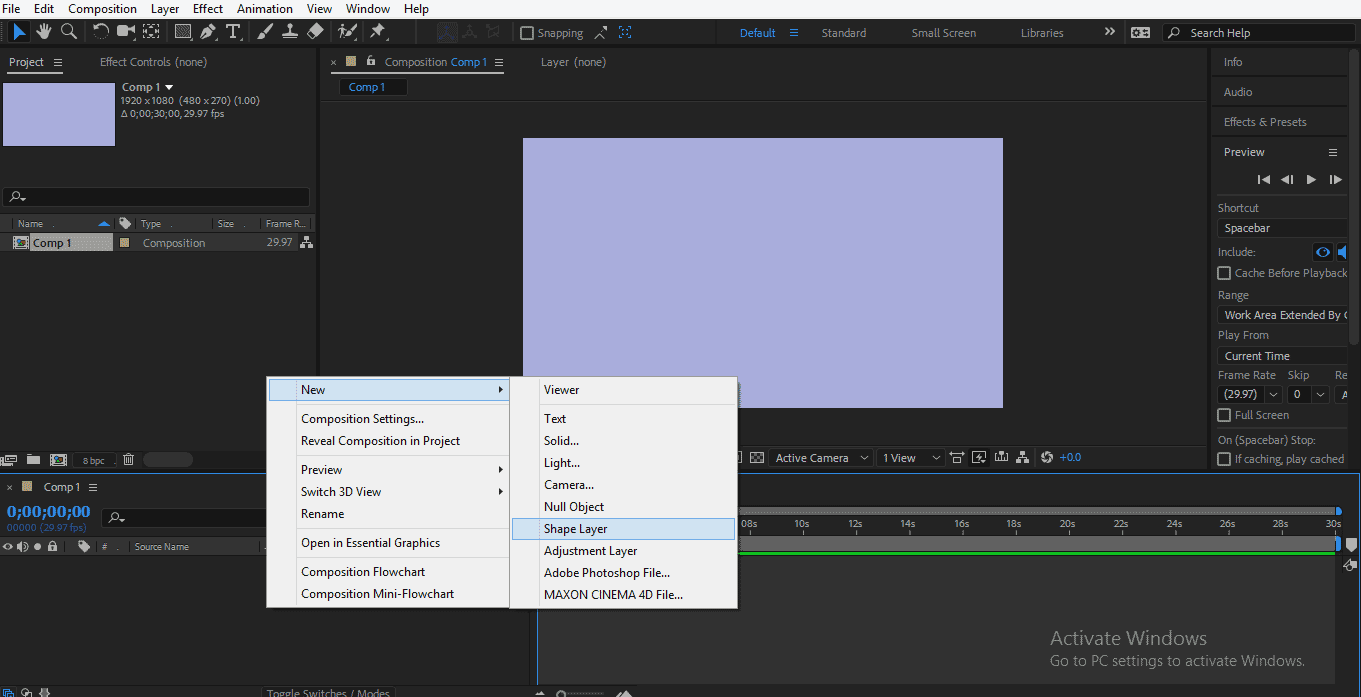Select the Rotation tool
The height and width of the screenshot is (697, 1361).
tap(100, 31)
